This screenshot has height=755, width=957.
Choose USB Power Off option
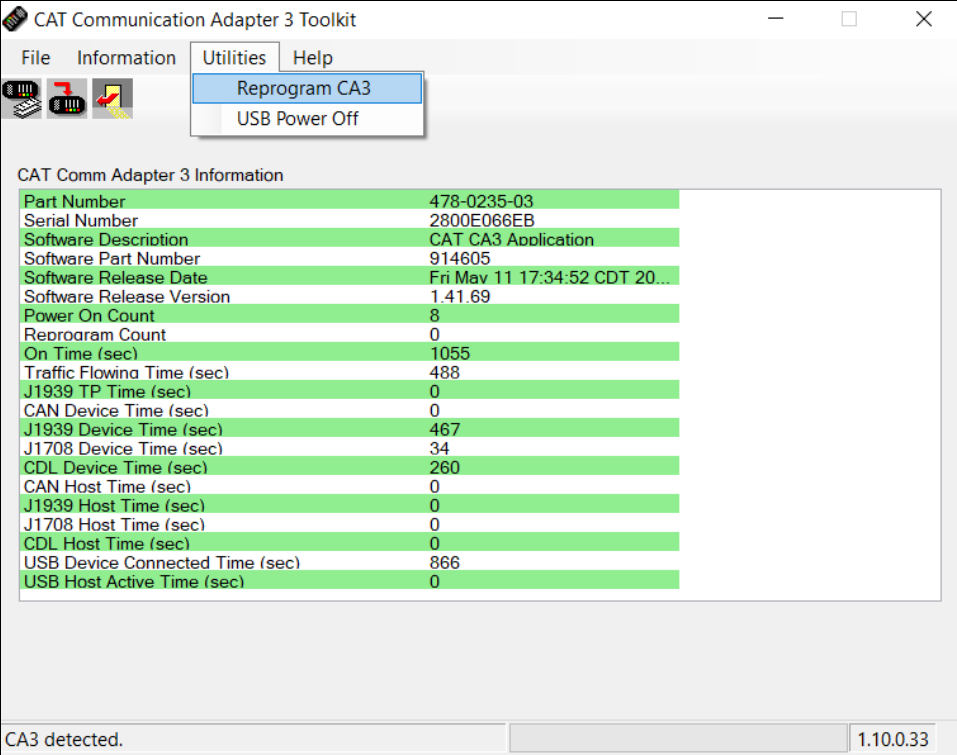(x=307, y=118)
